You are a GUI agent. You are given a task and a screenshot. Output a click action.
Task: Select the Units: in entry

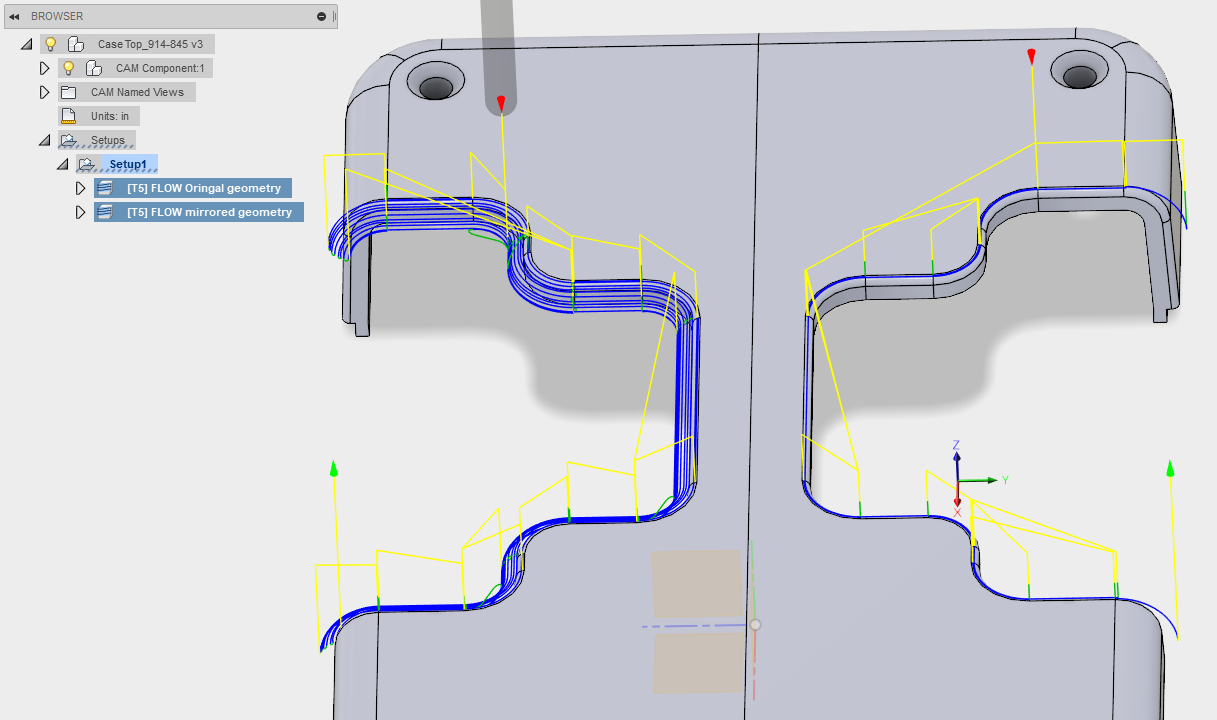(110, 116)
